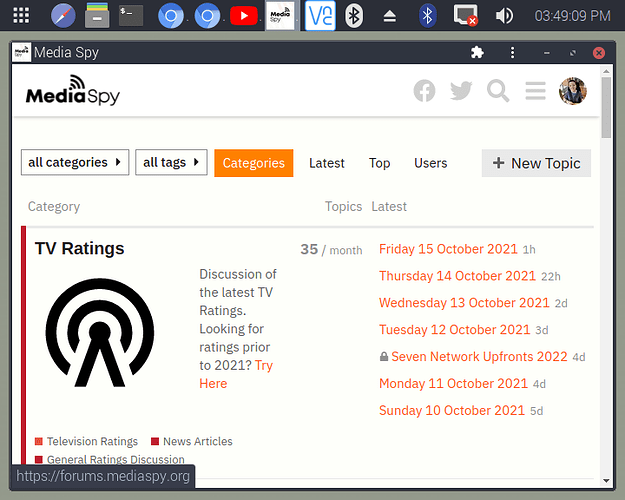Switch to the Latest tab

click(326, 163)
